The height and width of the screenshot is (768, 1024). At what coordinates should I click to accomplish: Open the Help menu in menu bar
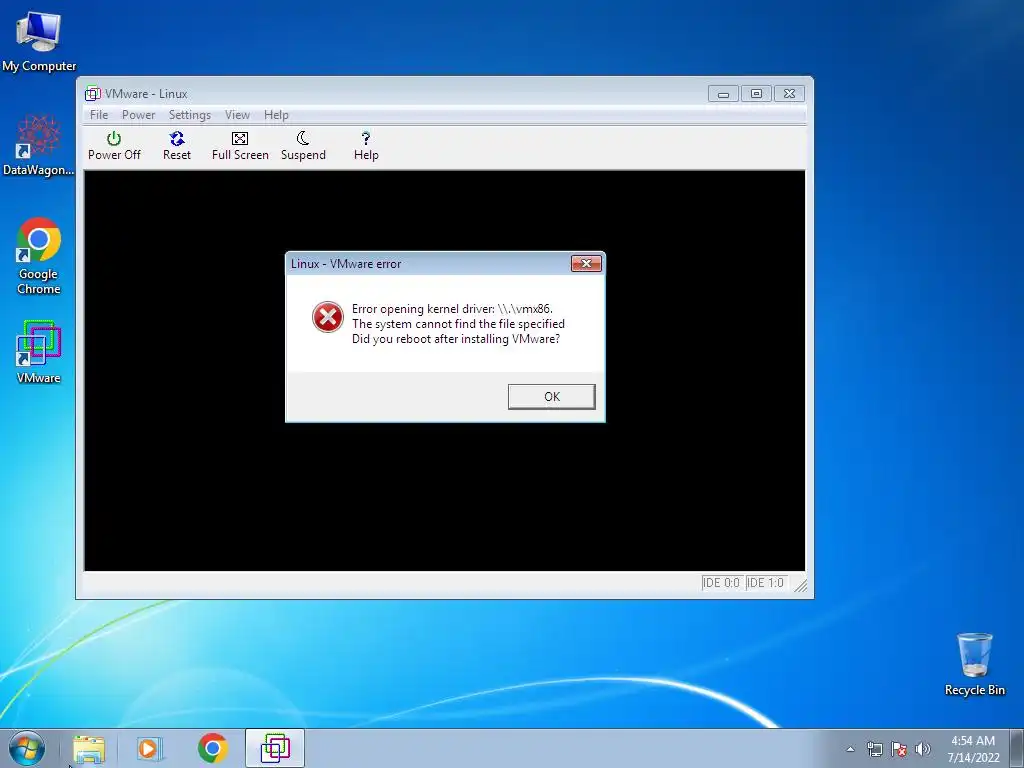tap(276, 115)
